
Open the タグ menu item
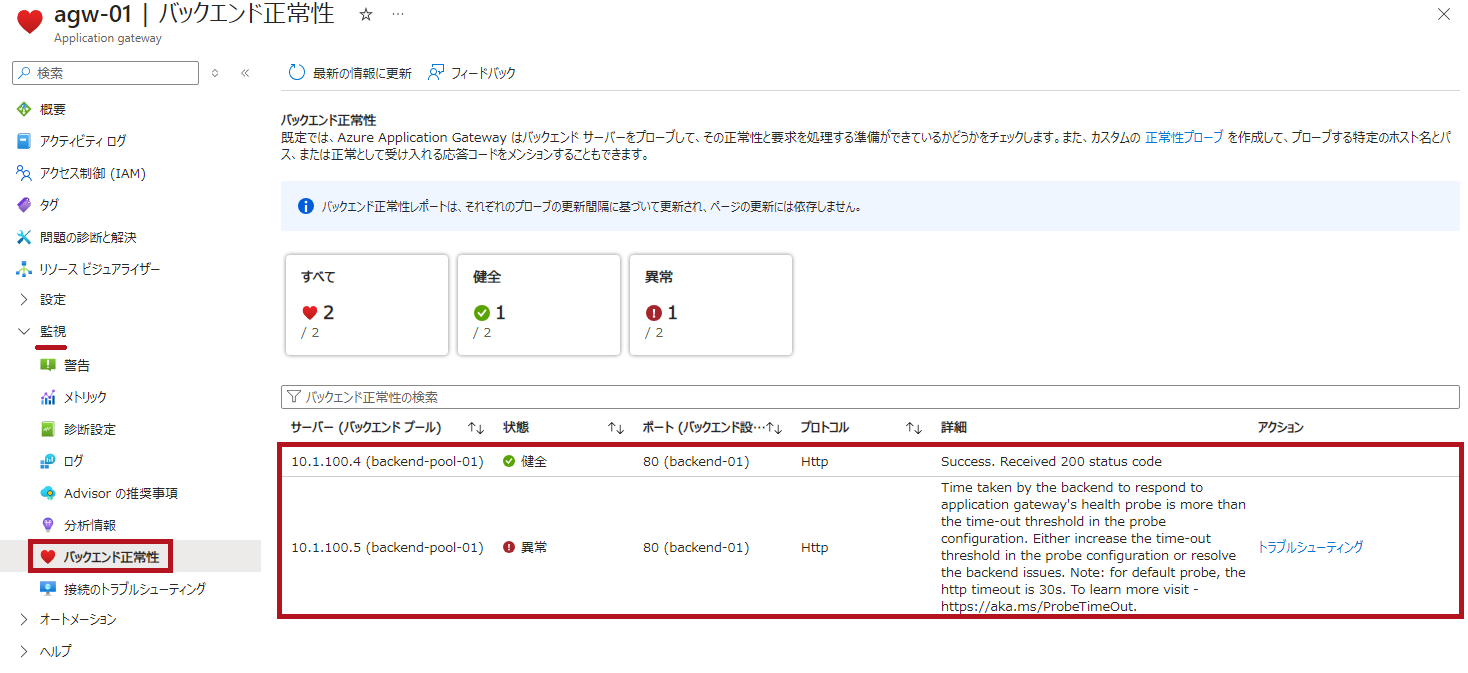tap(50, 205)
